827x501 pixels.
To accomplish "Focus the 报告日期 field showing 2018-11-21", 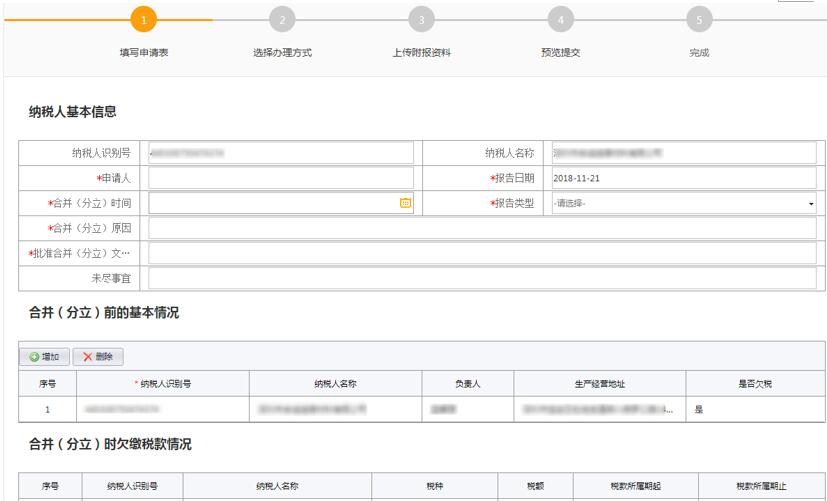I will (684, 178).
